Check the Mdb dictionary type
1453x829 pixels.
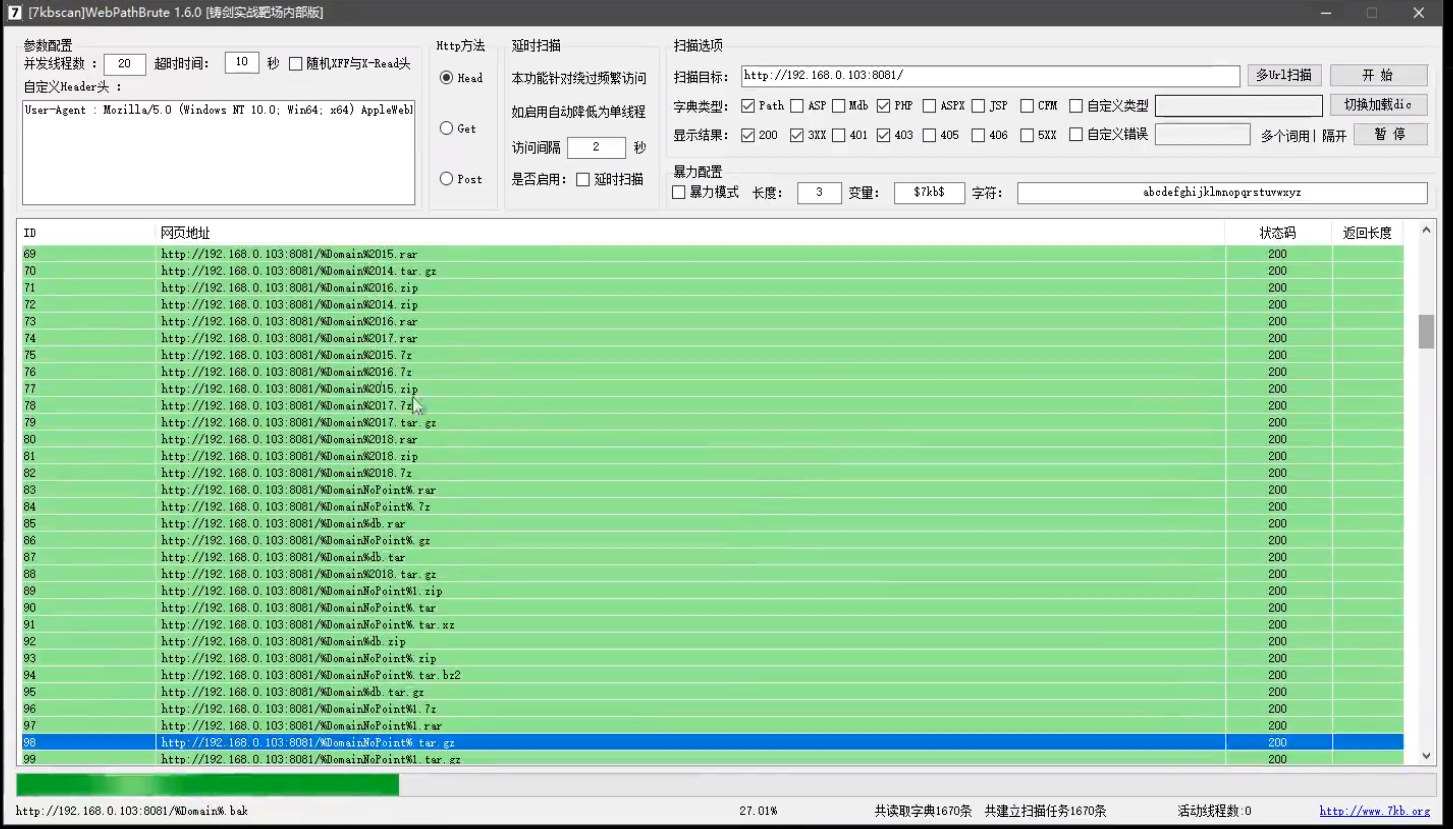838,106
